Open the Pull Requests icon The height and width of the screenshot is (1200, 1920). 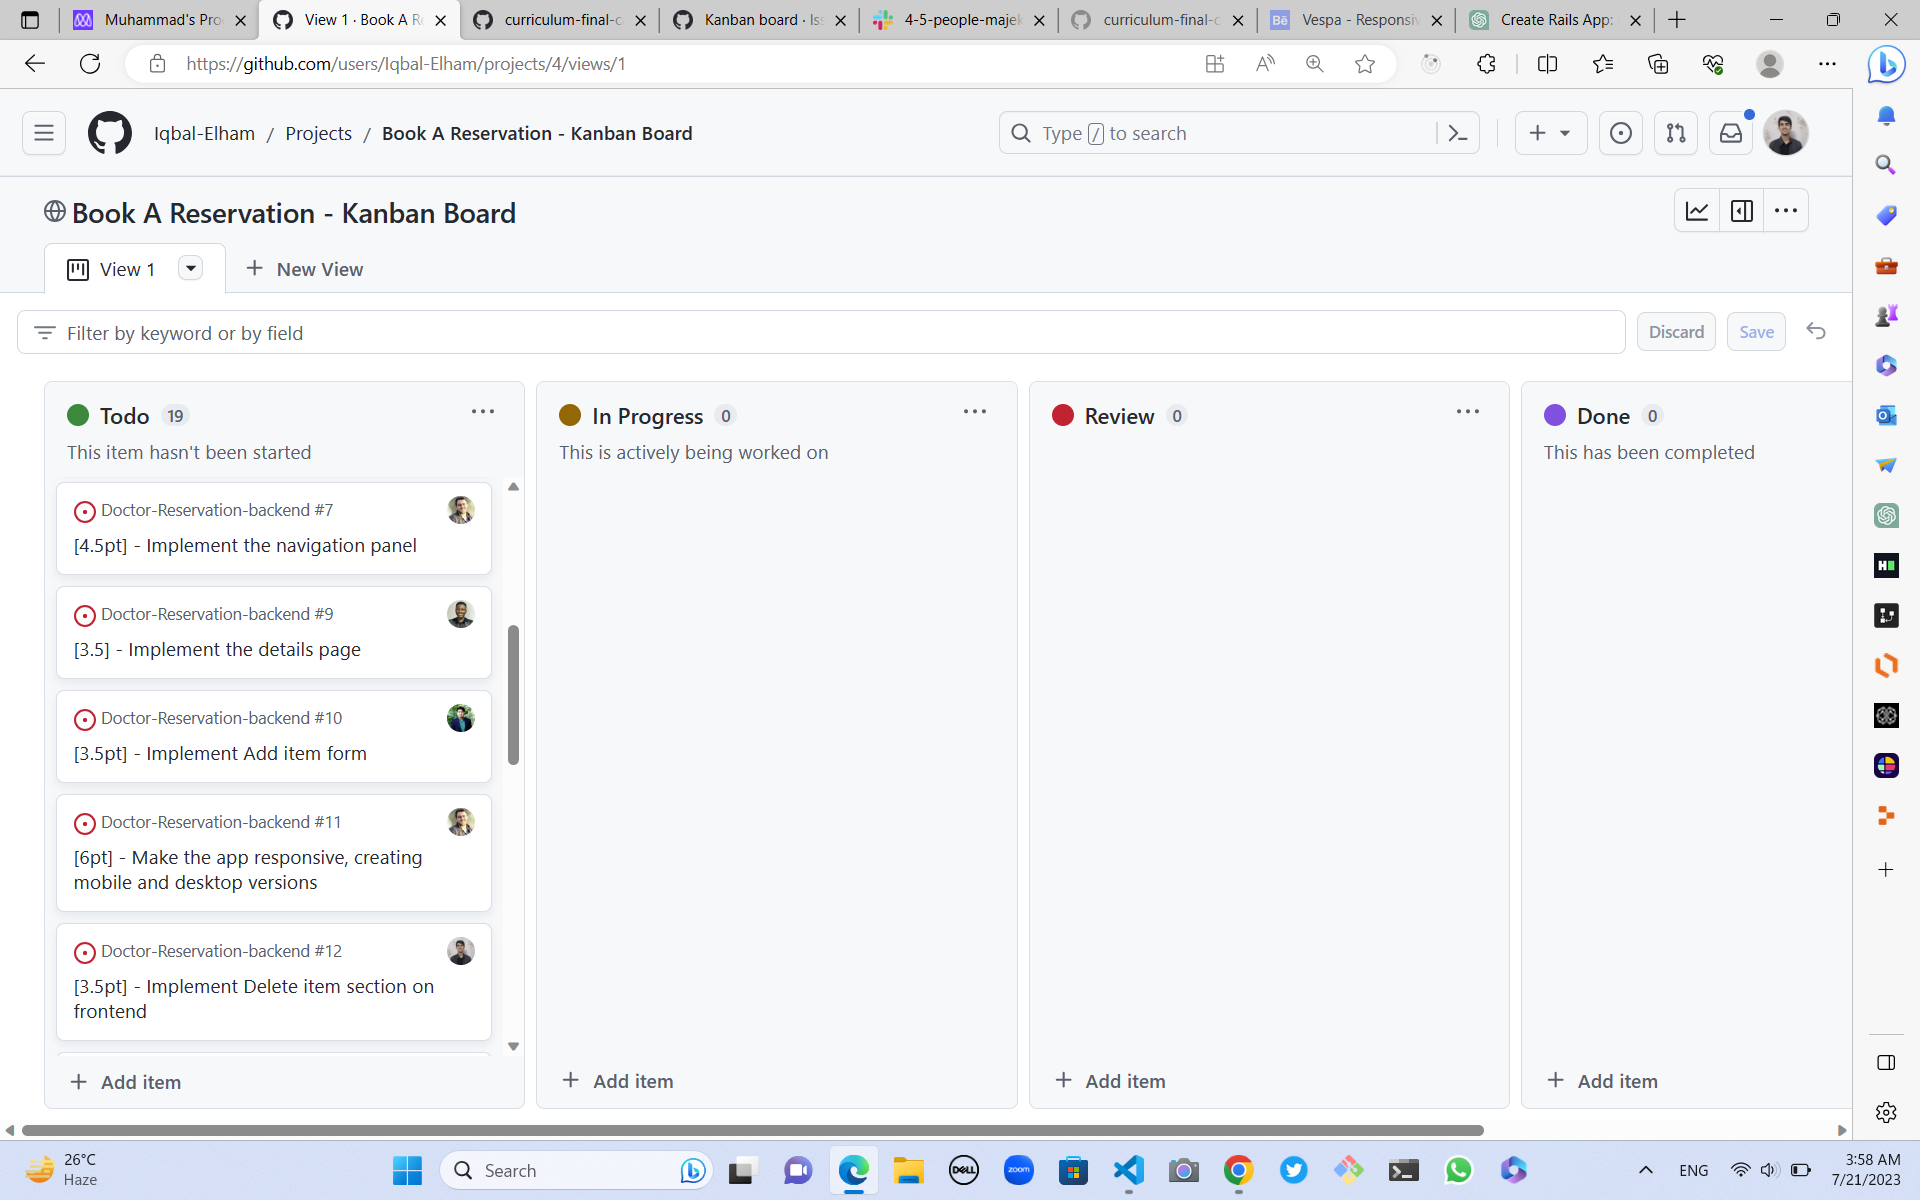point(1676,132)
